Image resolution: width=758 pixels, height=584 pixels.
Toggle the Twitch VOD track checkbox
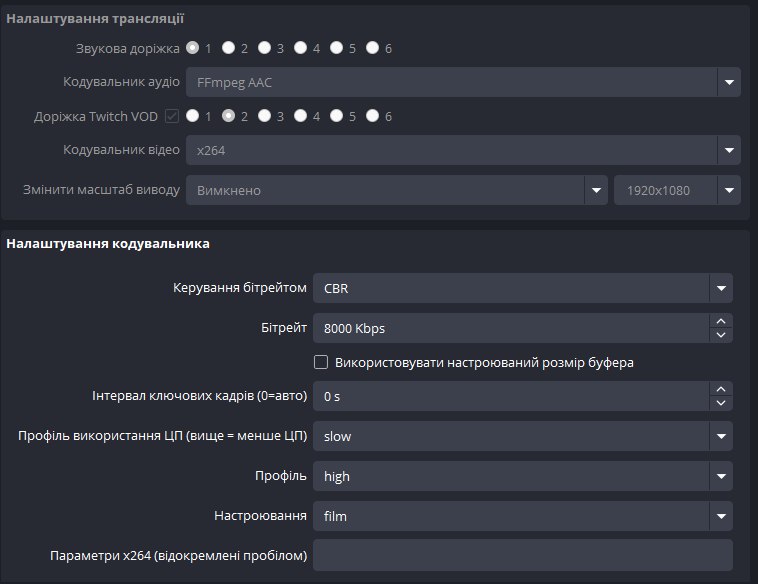tap(172, 116)
